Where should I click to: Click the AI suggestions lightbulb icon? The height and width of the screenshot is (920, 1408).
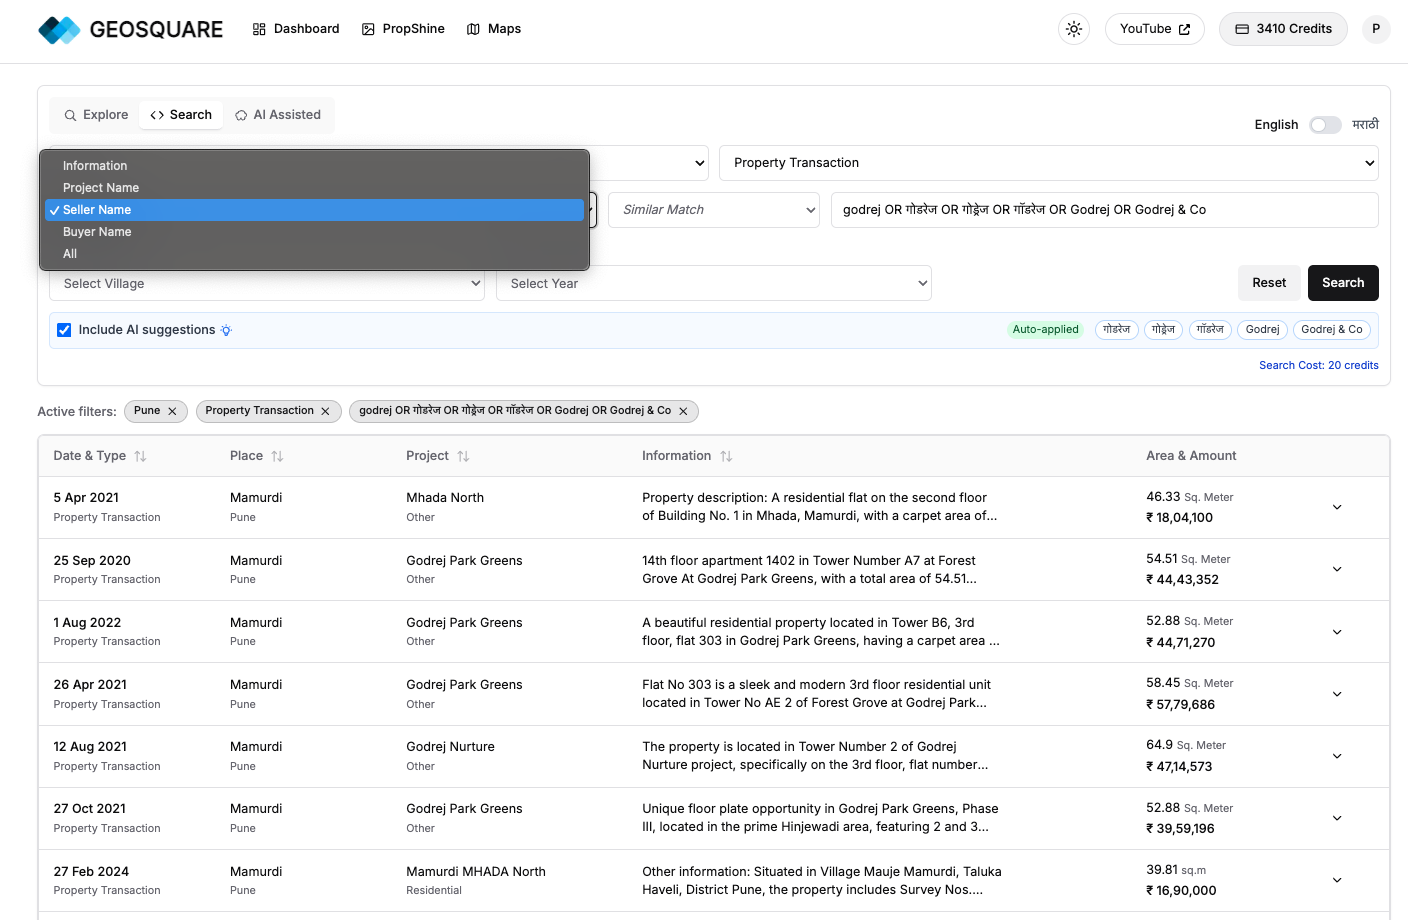click(x=227, y=330)
